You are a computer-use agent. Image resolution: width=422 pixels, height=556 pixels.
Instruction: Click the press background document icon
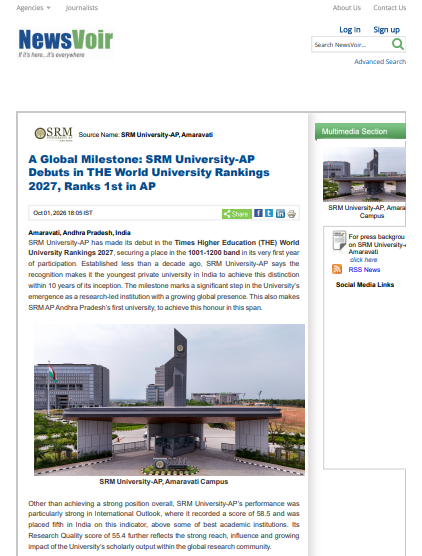pos(339,240)
